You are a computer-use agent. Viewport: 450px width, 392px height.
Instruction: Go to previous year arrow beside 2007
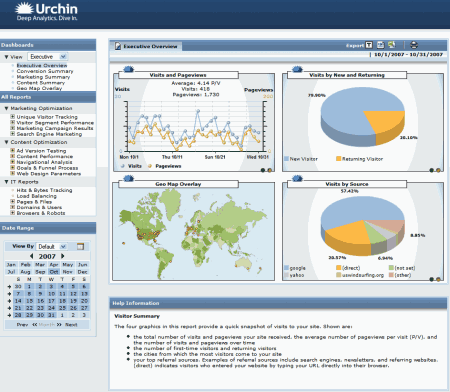pos(32,256)
